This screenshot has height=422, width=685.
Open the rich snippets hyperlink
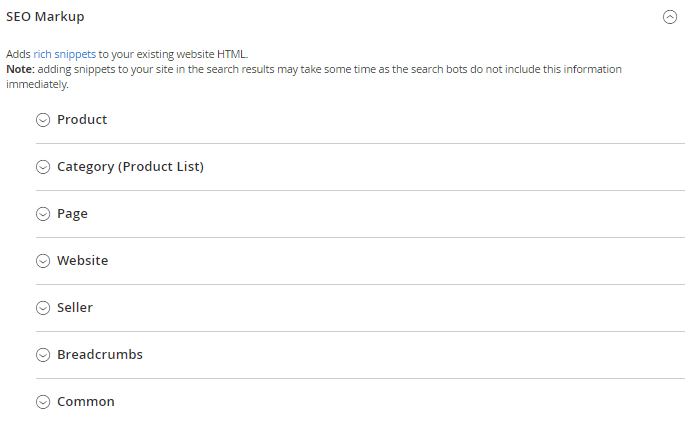[x=64, y=54]
